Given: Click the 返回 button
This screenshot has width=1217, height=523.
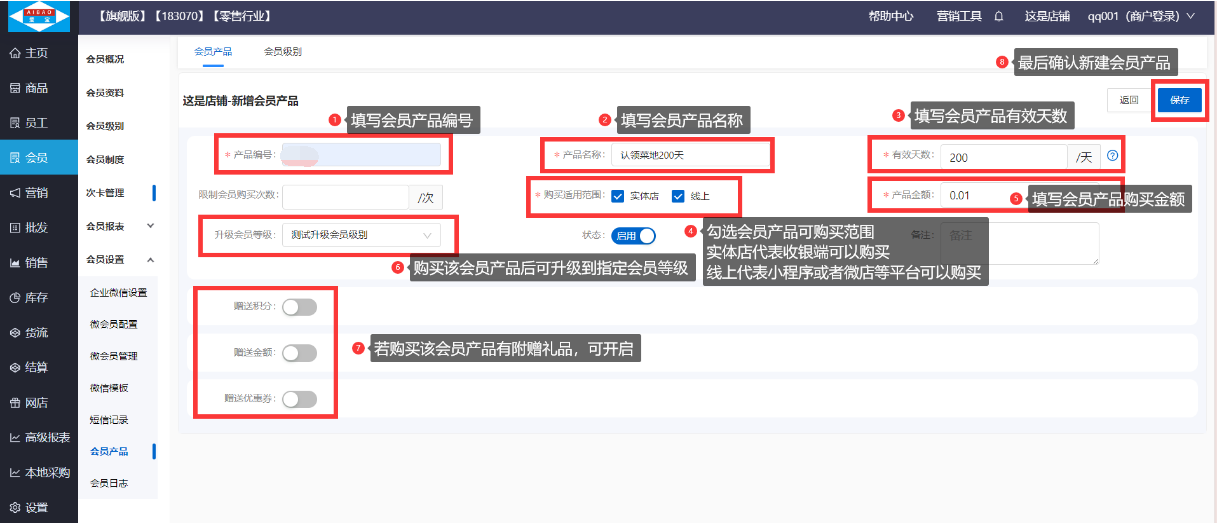Looking at the screenshot, I should point(1129,100).
